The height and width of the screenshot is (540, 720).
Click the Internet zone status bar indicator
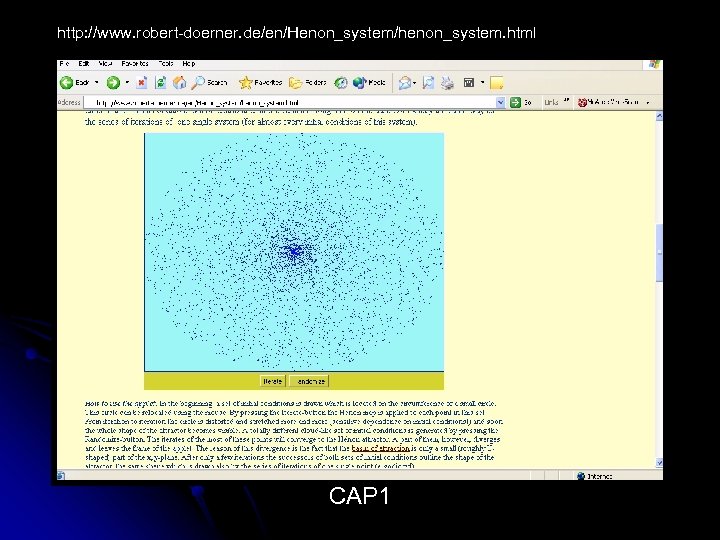coord(595,476)
